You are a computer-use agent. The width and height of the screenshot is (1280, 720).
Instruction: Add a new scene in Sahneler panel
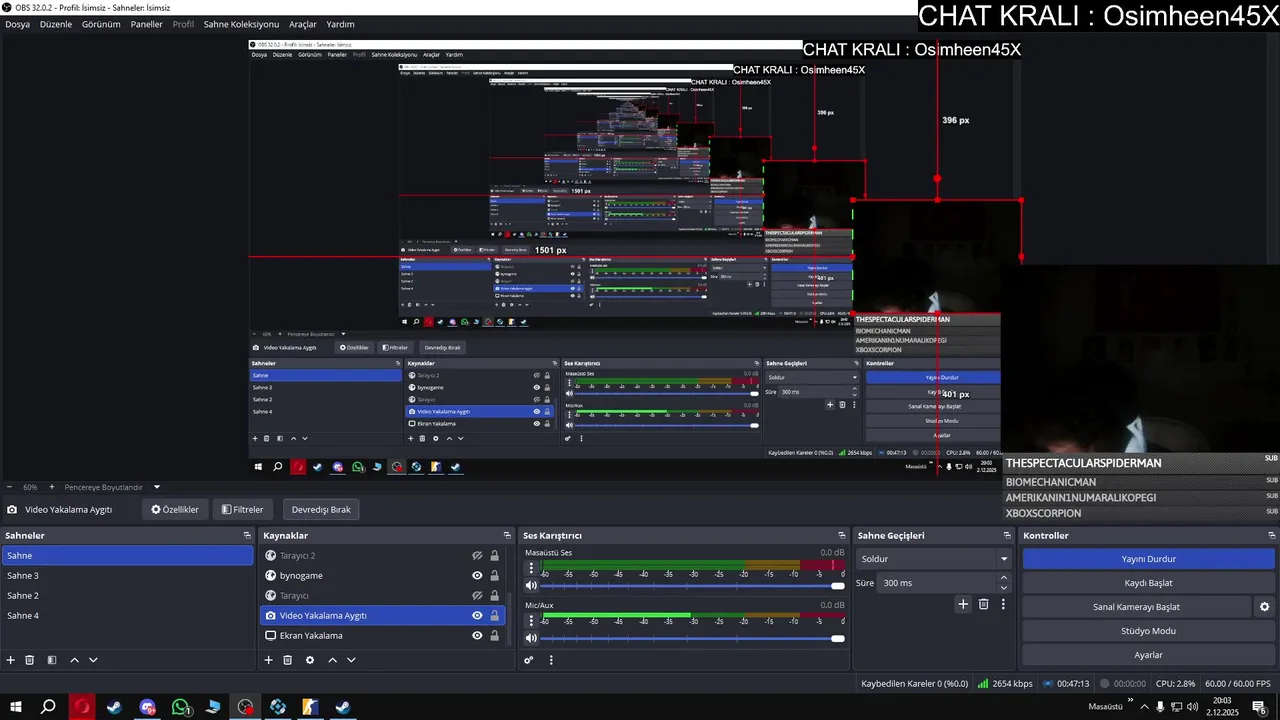click(11, 660)
